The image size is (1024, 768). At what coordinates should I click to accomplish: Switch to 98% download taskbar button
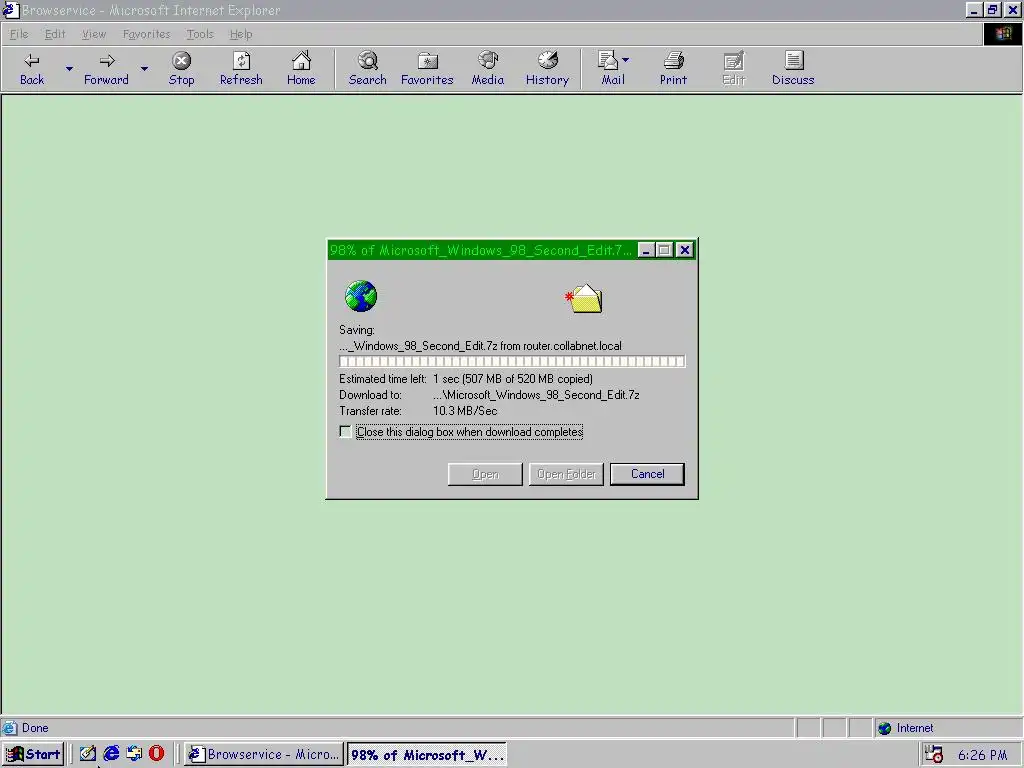[426, 754]
